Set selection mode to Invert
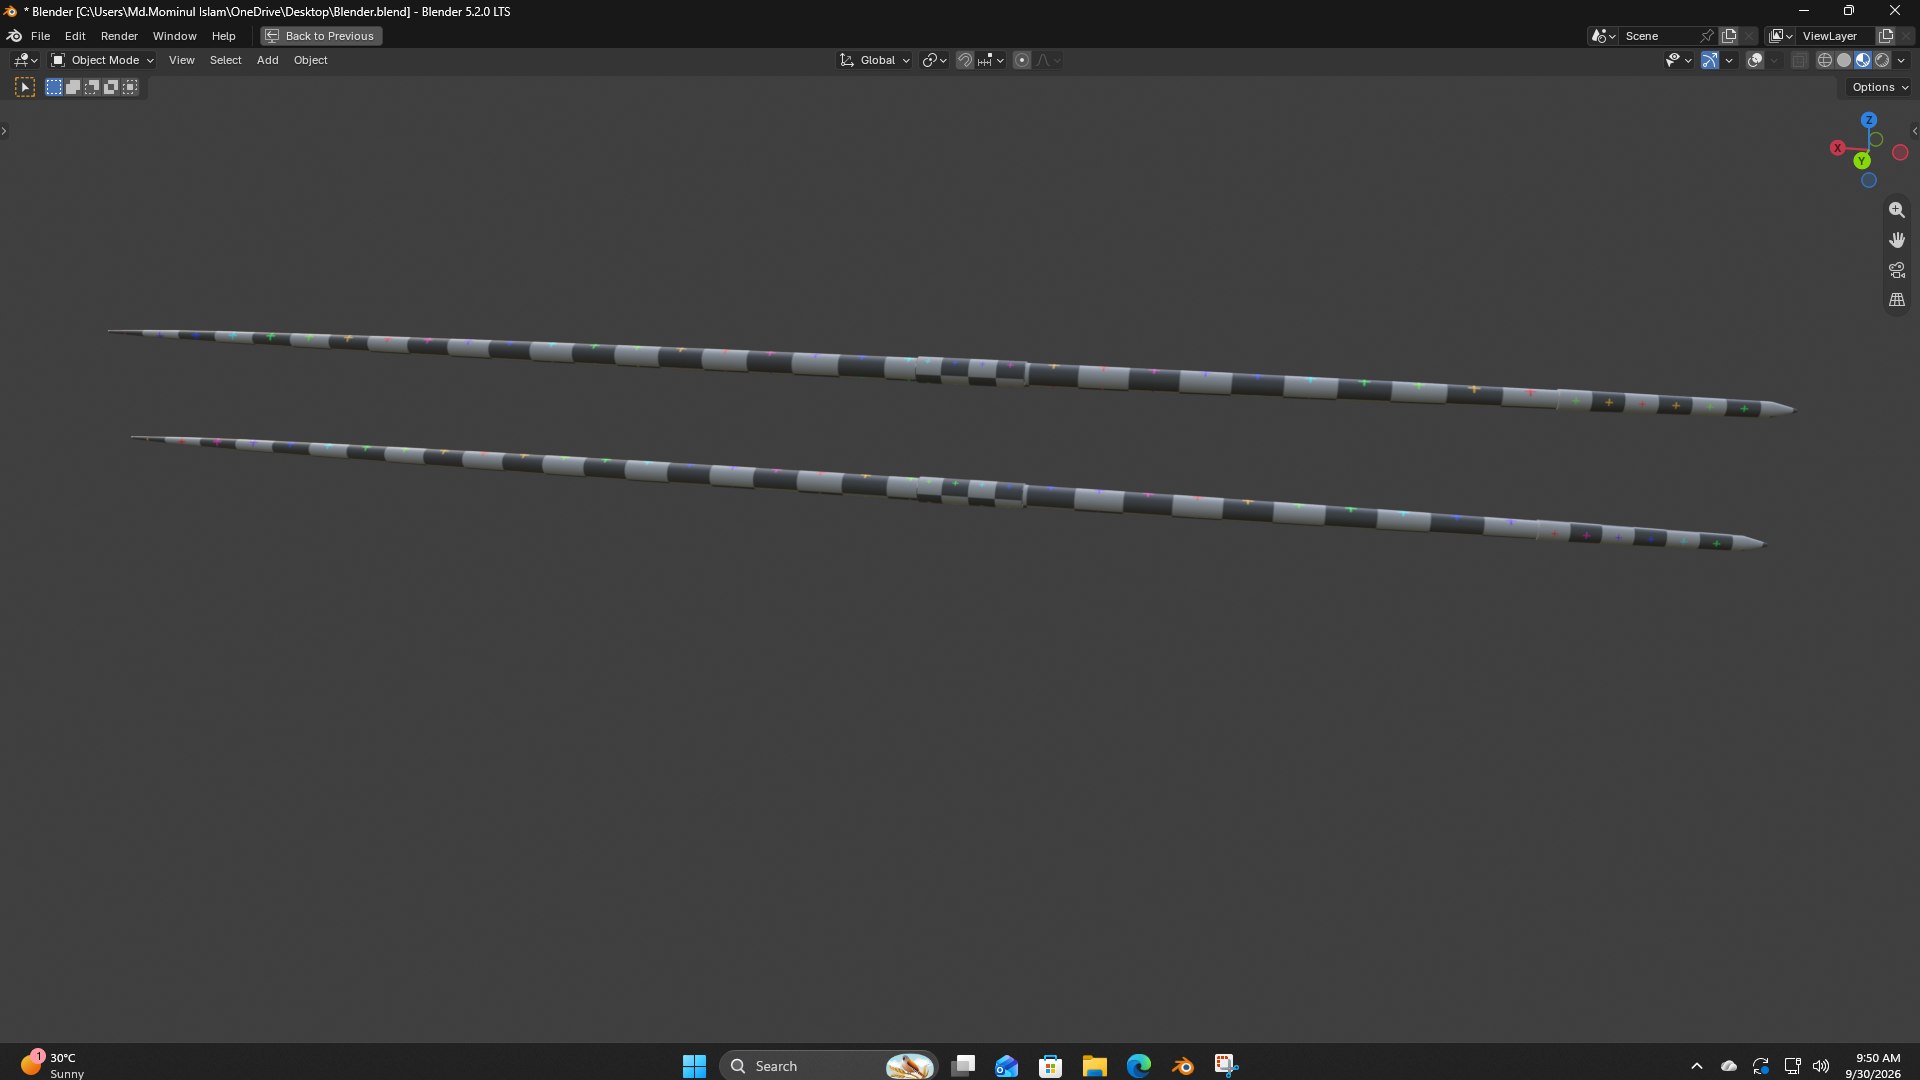Image resolution: width=1920 pixels, height=1080 pixels. pyautogui.click(x=111, y=87)
